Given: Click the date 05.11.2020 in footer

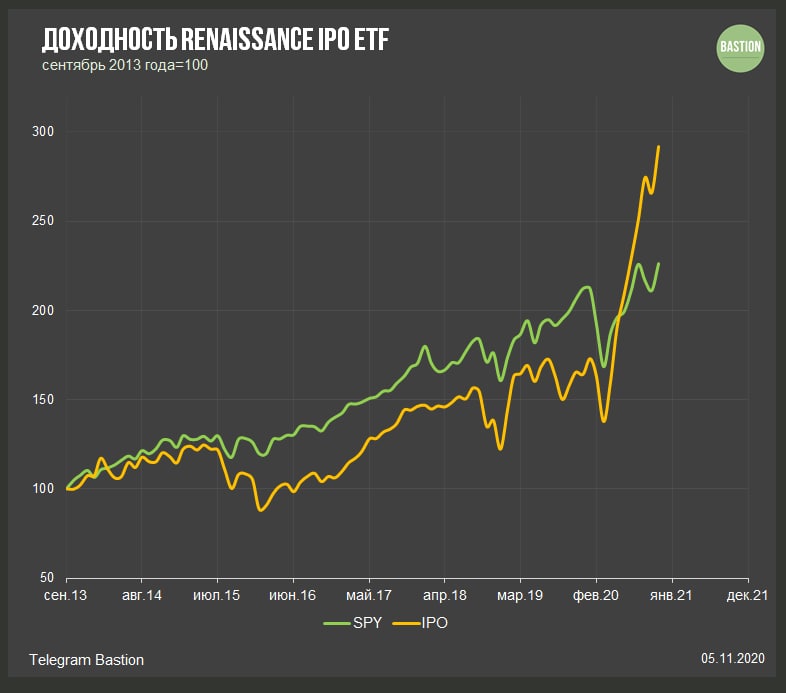Looking at the screenshot, I should click(733, 658).
